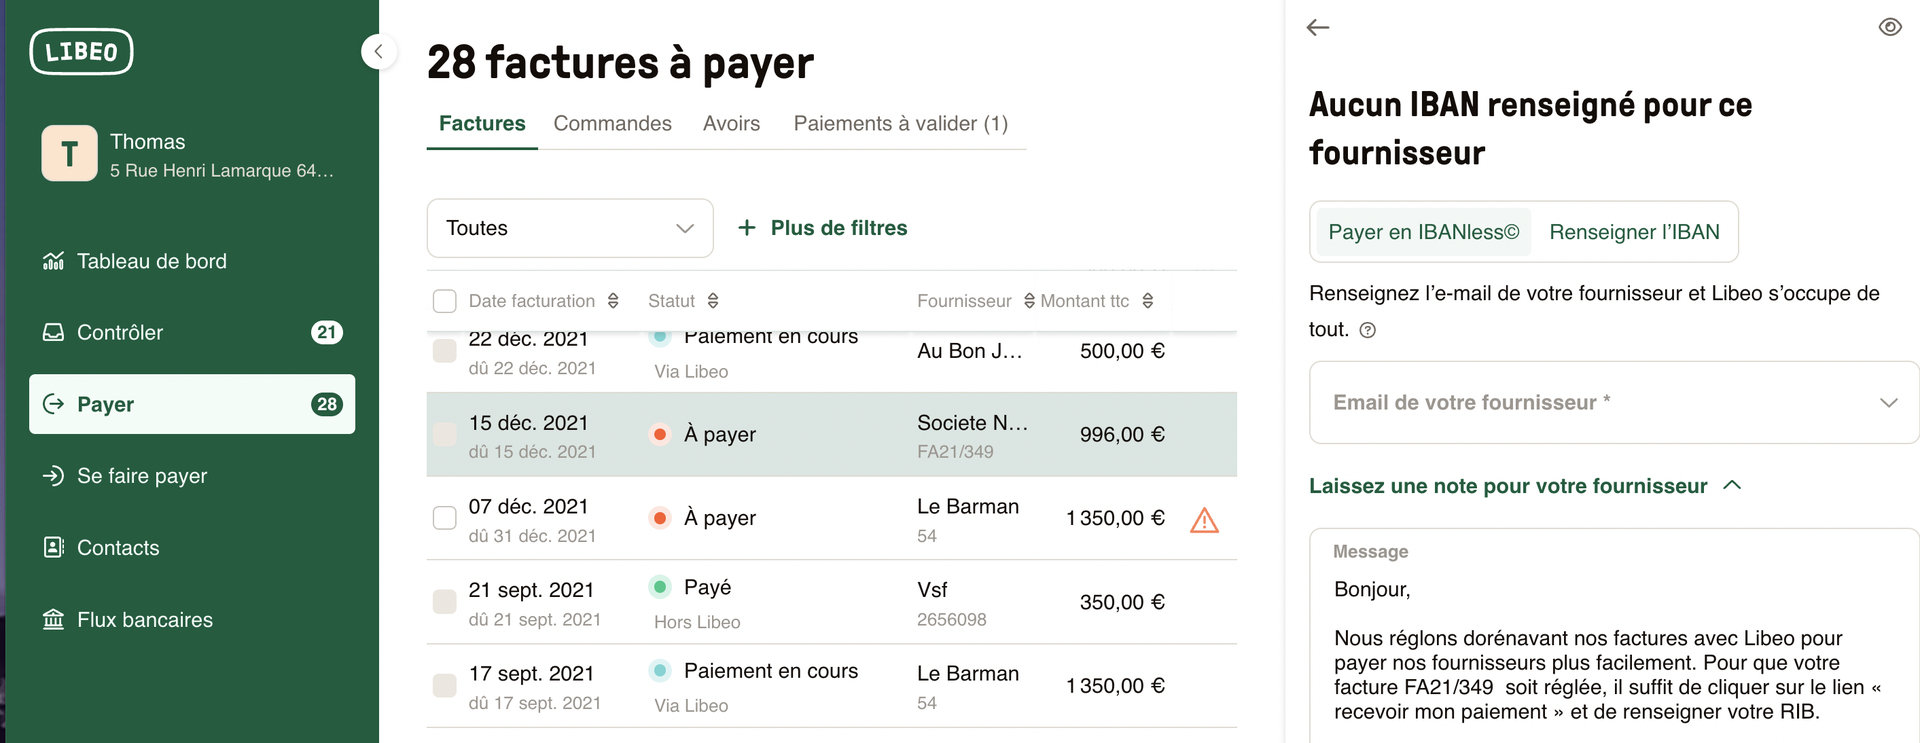Click the help question mark icon
The width and height of the screenshot is (1920, 743).
1368,330
